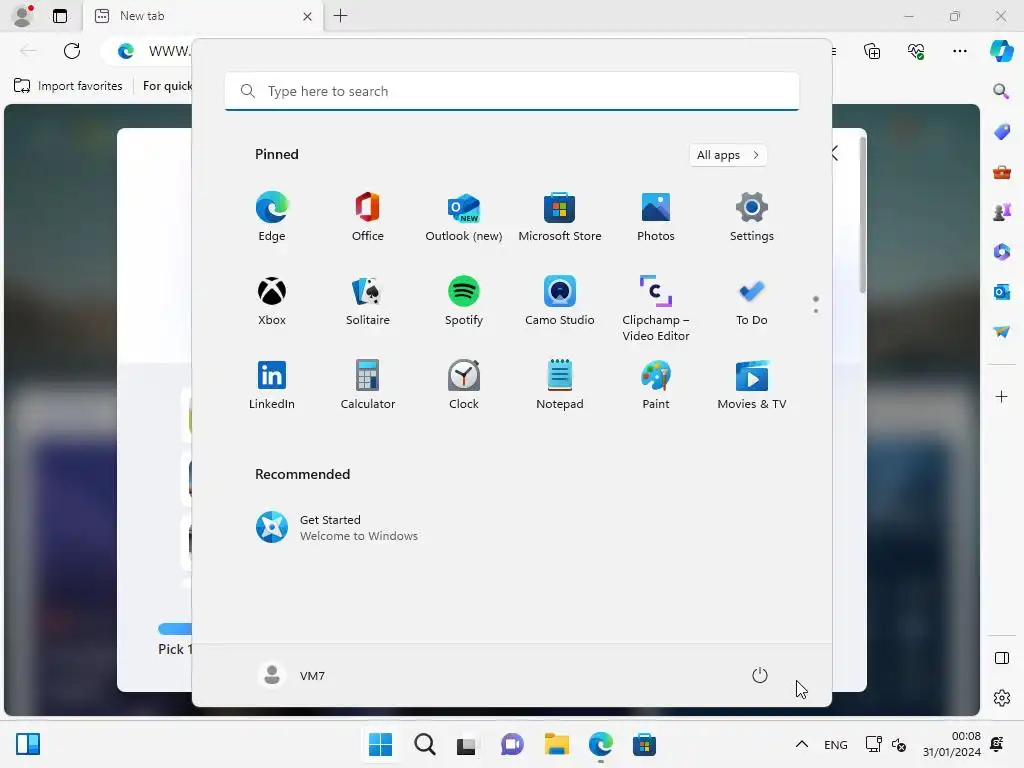1024x768 pixels.
Task: Open Settings from pinned apps
Action: [x=752, y=217]
